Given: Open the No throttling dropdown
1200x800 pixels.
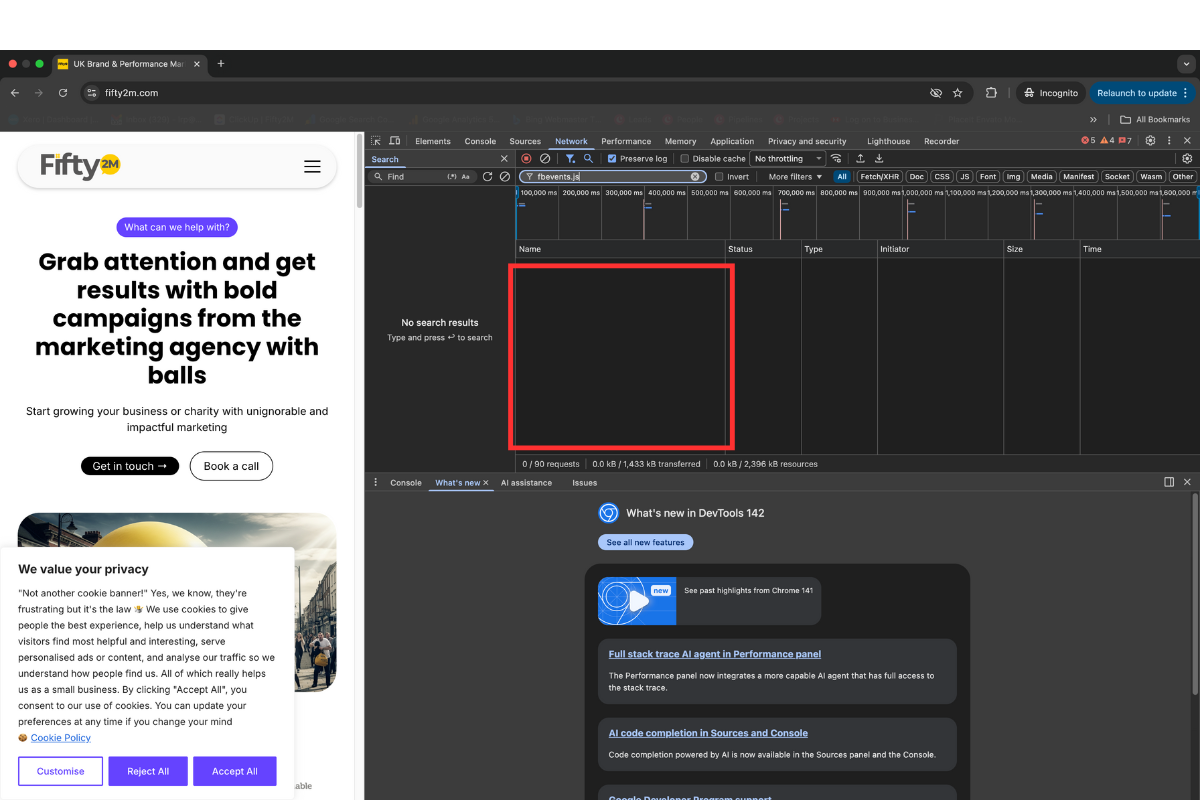Looking at the screenshot, I should click(x=788, y=158).
